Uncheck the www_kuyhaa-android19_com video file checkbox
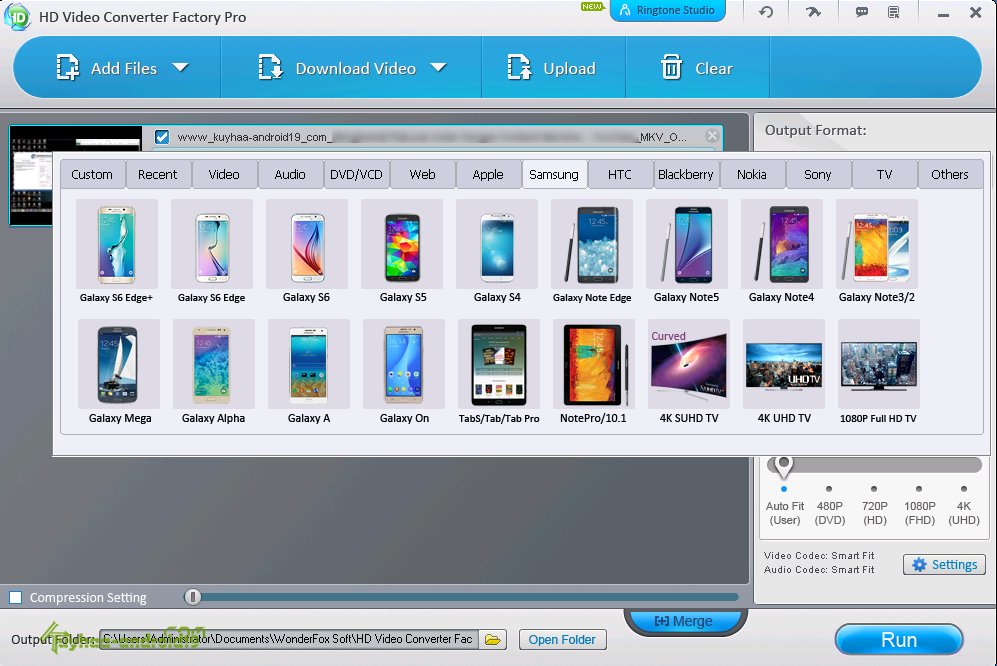Image resolution: width=997 pixels, height=666 pixels. coord(162,137)
